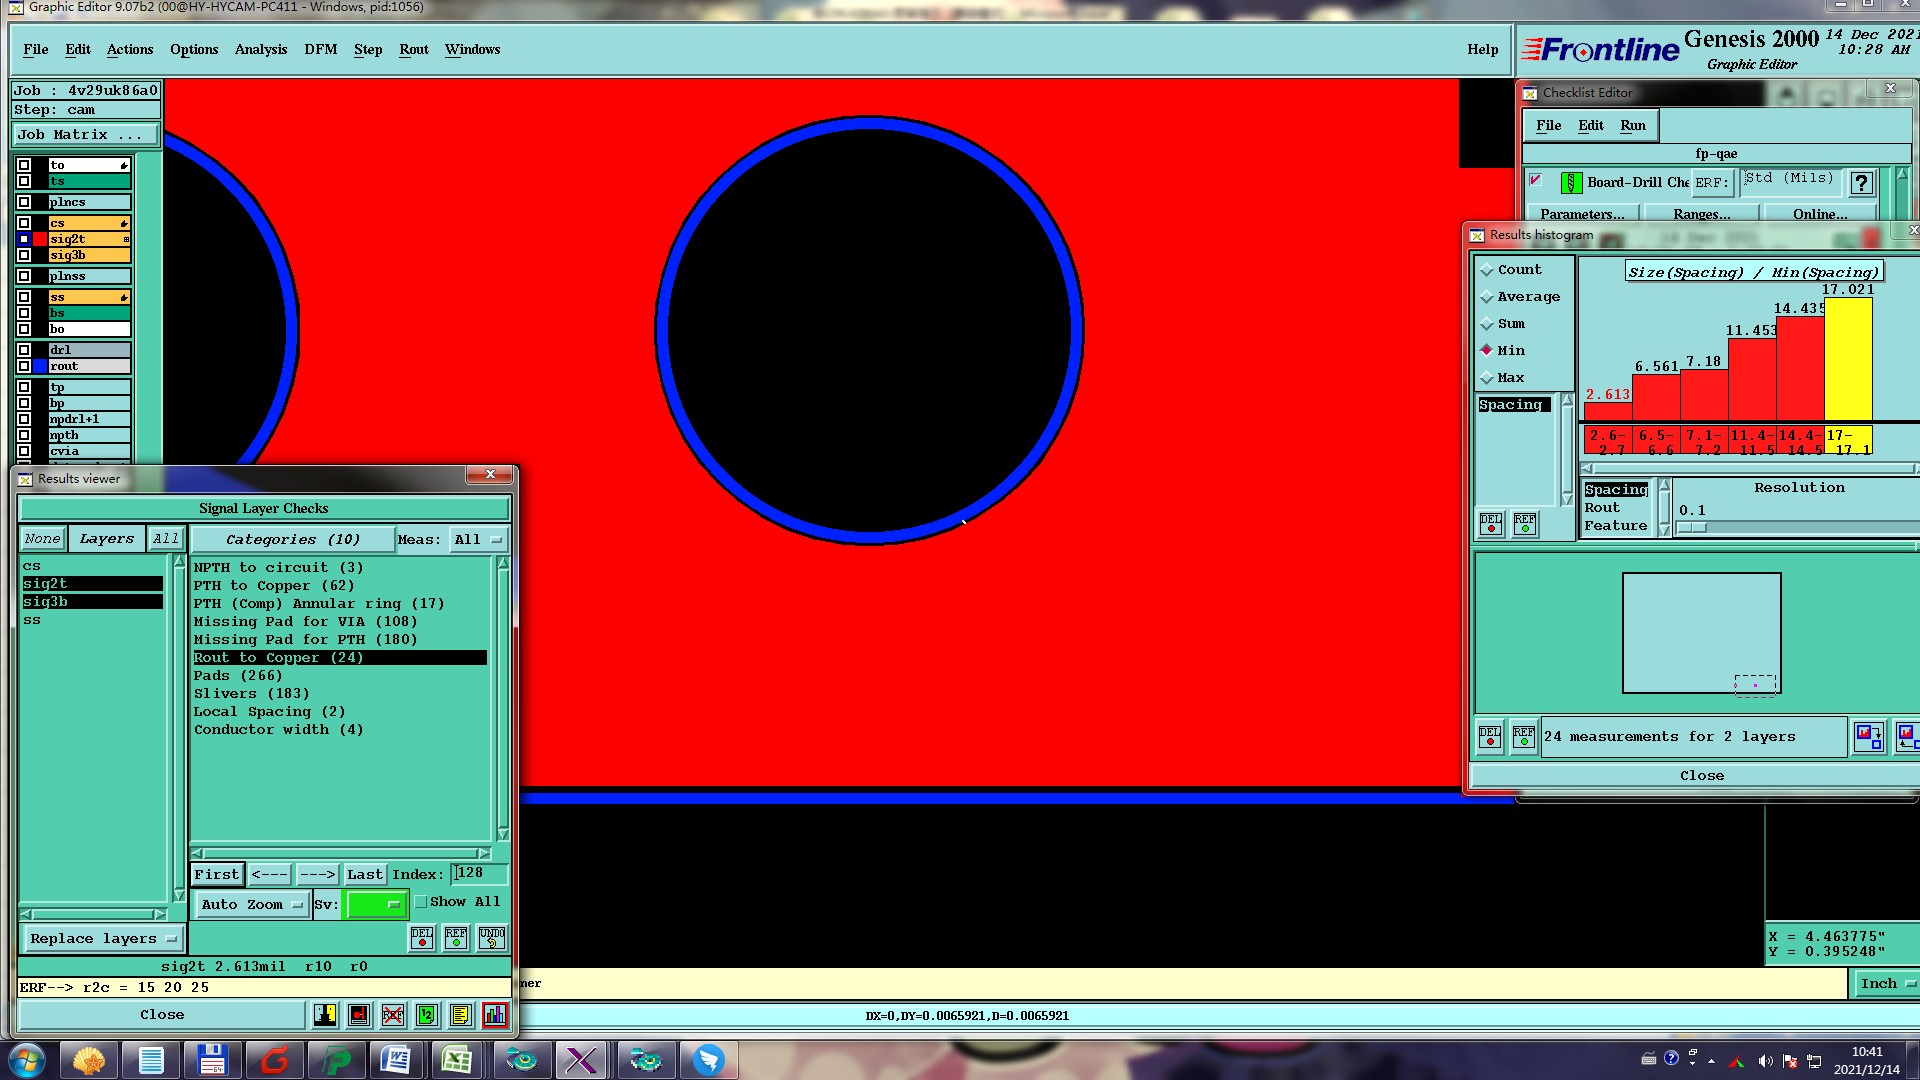The image size is (1920, 1080).
Task: Click REF icon under histogram Spacing list
Action: pos(1525,524)
